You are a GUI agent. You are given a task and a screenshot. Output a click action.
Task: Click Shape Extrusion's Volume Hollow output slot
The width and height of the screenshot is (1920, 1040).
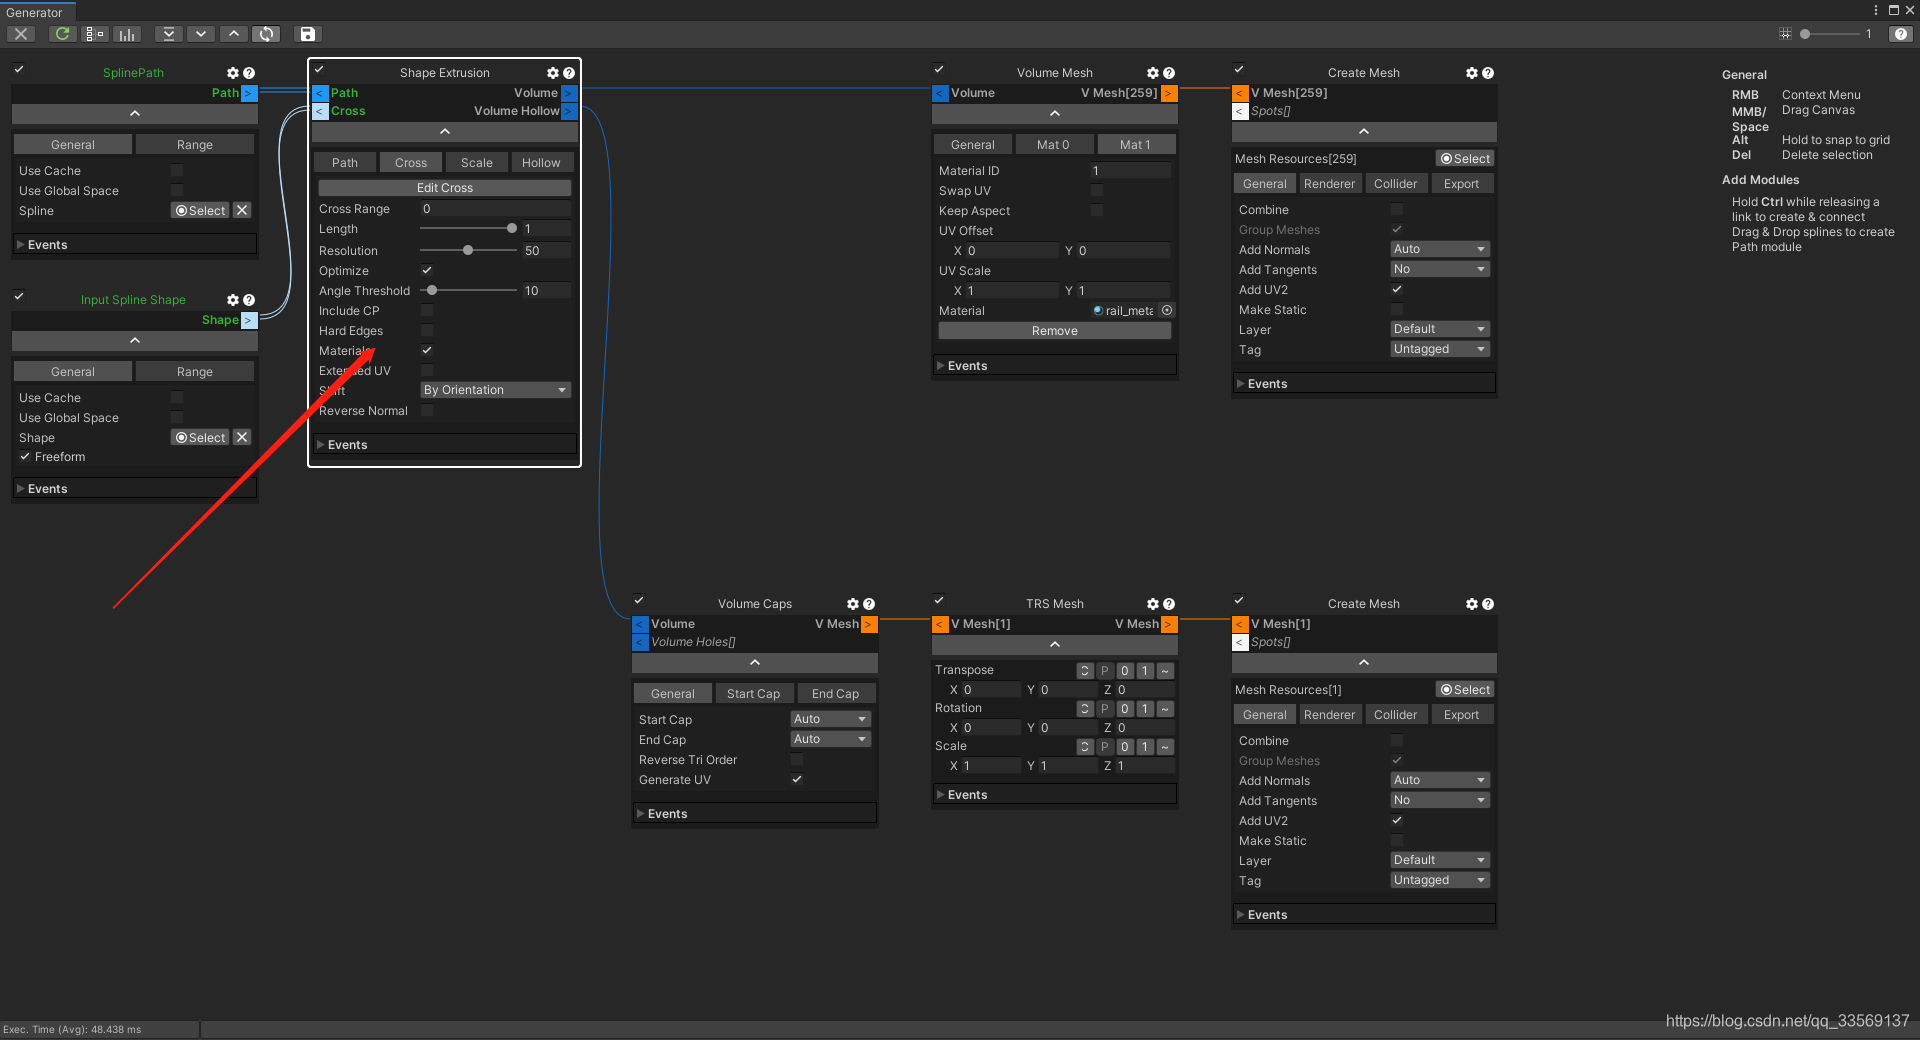[569, 111]
